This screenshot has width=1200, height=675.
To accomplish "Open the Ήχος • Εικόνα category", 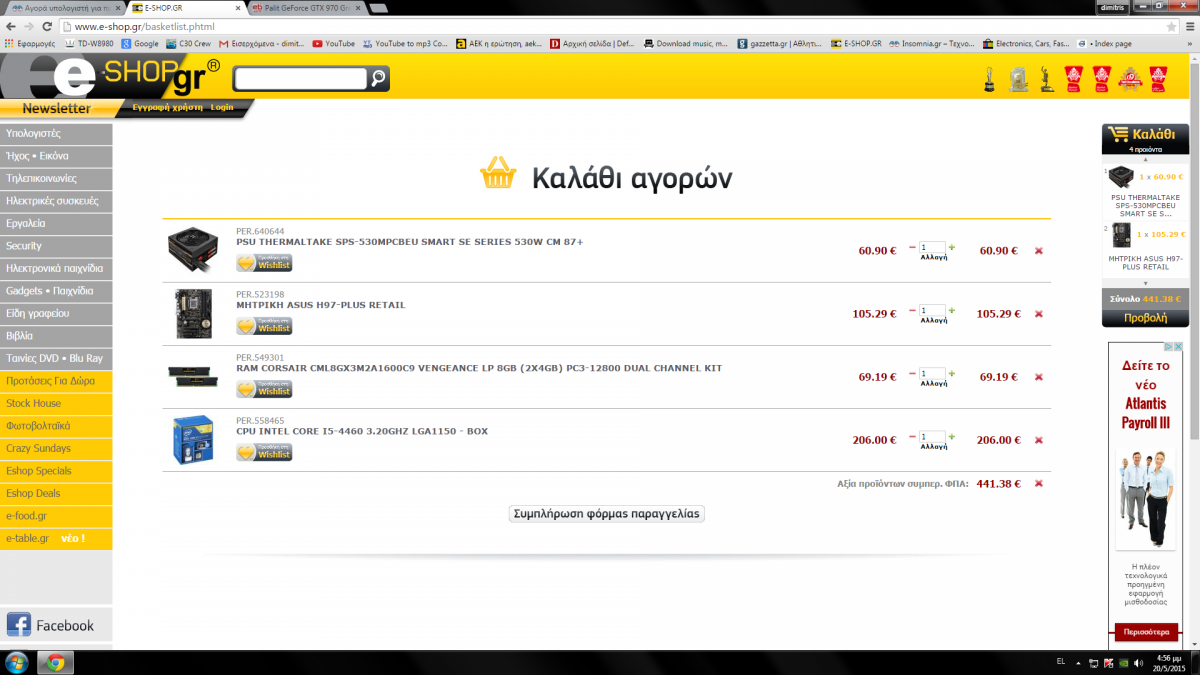I will pyautogui.click(x=56, y=156).
